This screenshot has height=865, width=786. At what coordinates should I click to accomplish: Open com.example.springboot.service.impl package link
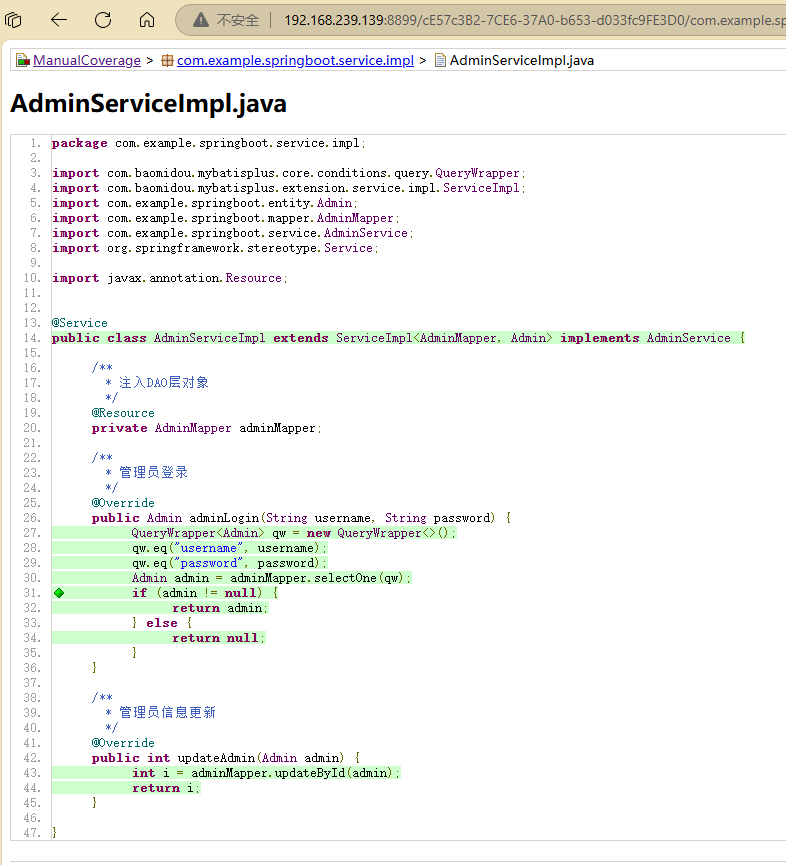(295, 60)
